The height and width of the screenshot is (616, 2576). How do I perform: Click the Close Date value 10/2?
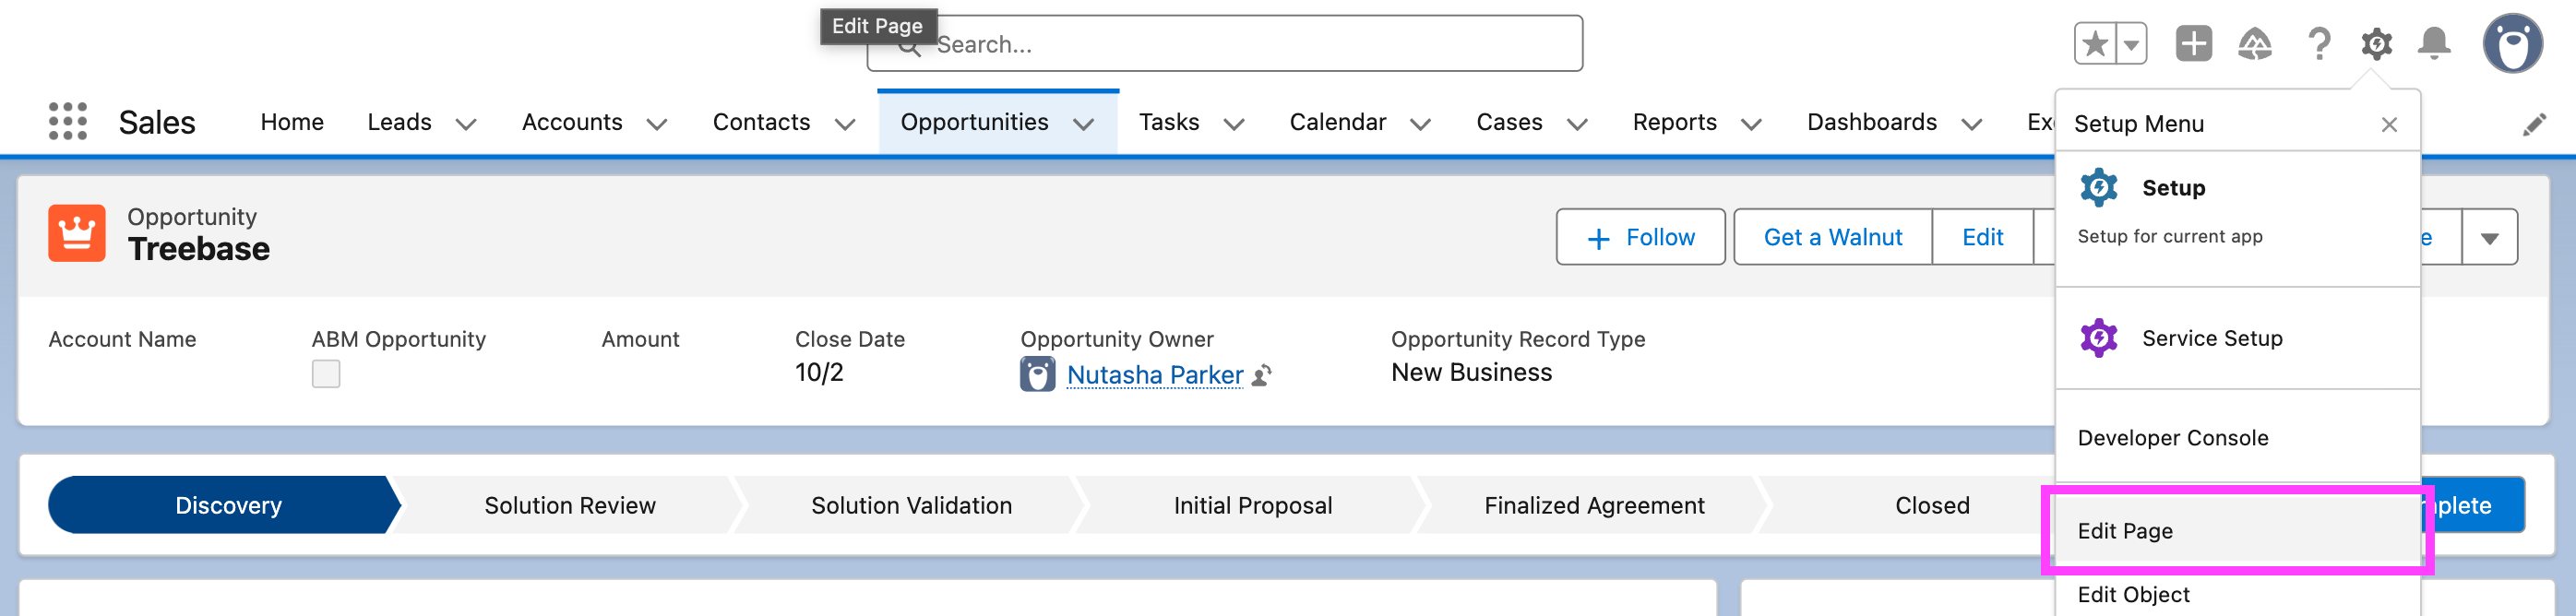coord(819,373)
